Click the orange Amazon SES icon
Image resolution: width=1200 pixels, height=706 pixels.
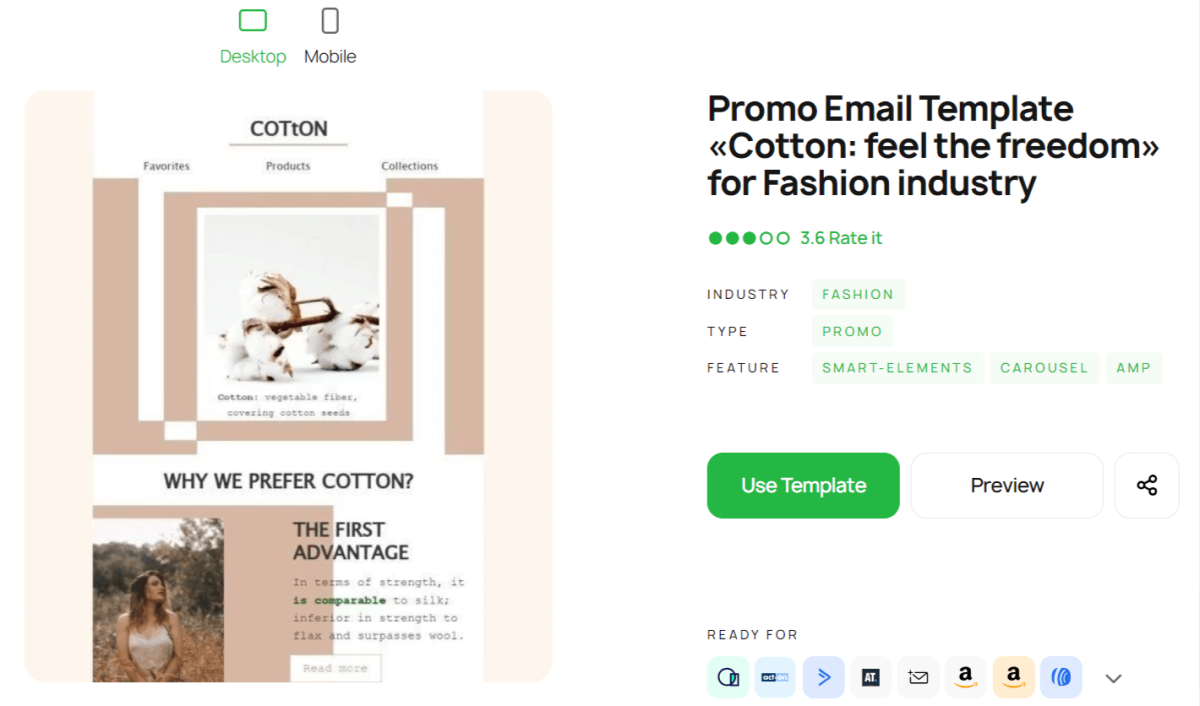(1013, 677)
